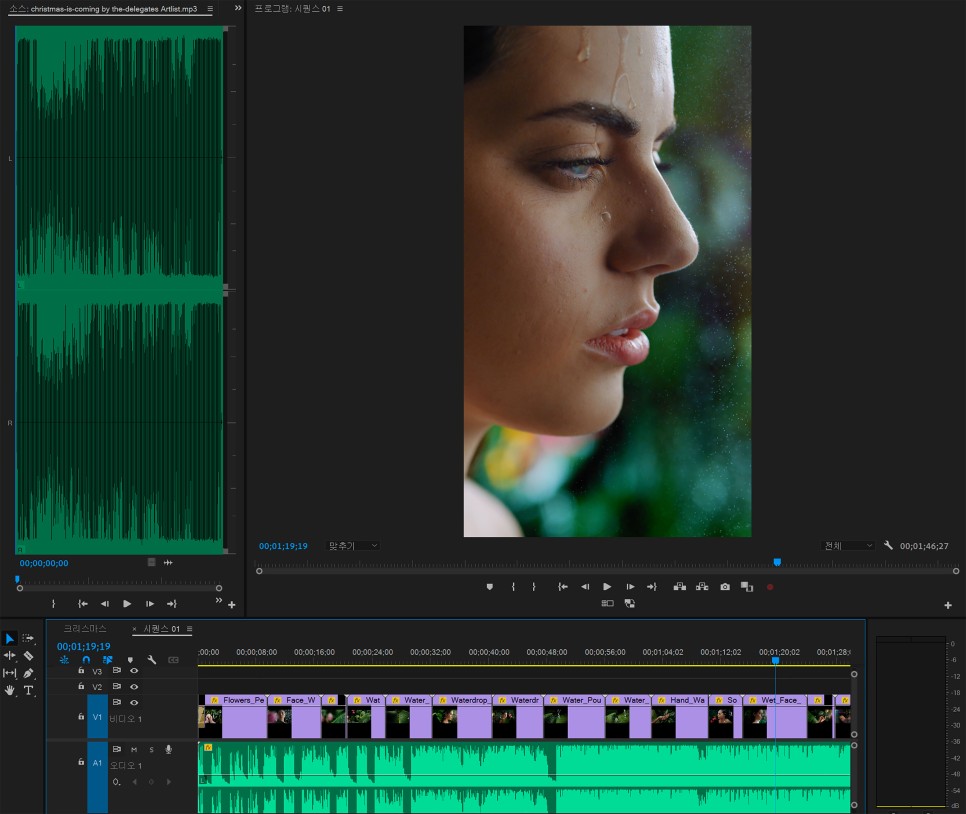Select the Ripple Edit tool

point(10,656)
